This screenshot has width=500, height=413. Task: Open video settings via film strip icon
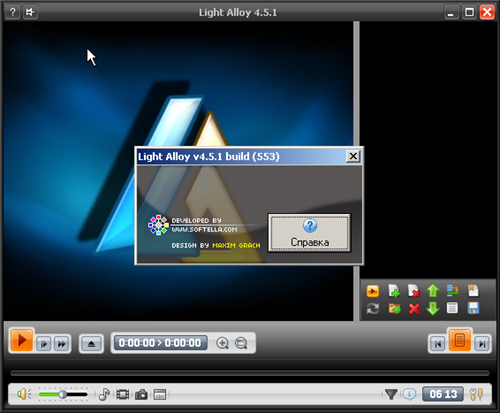tap(123, 395)
